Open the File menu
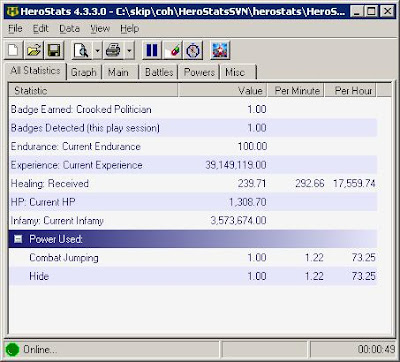 [15, 29]
